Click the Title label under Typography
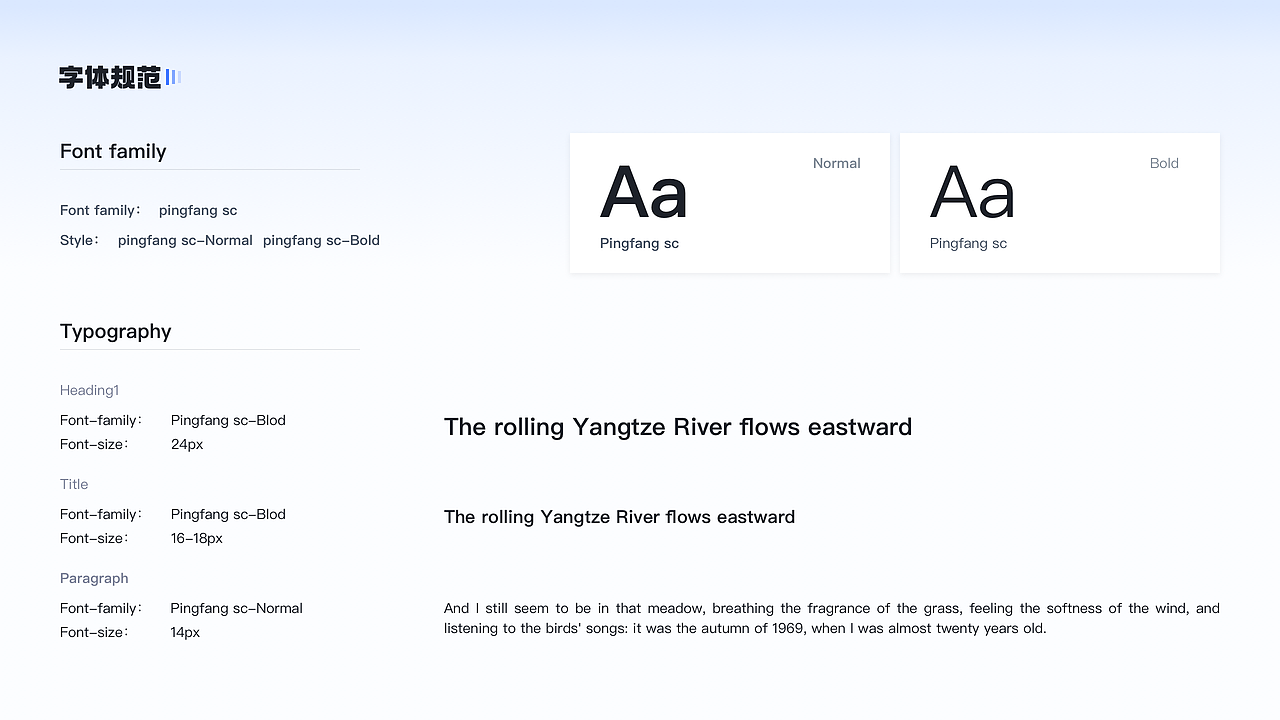 click(74, 484)
